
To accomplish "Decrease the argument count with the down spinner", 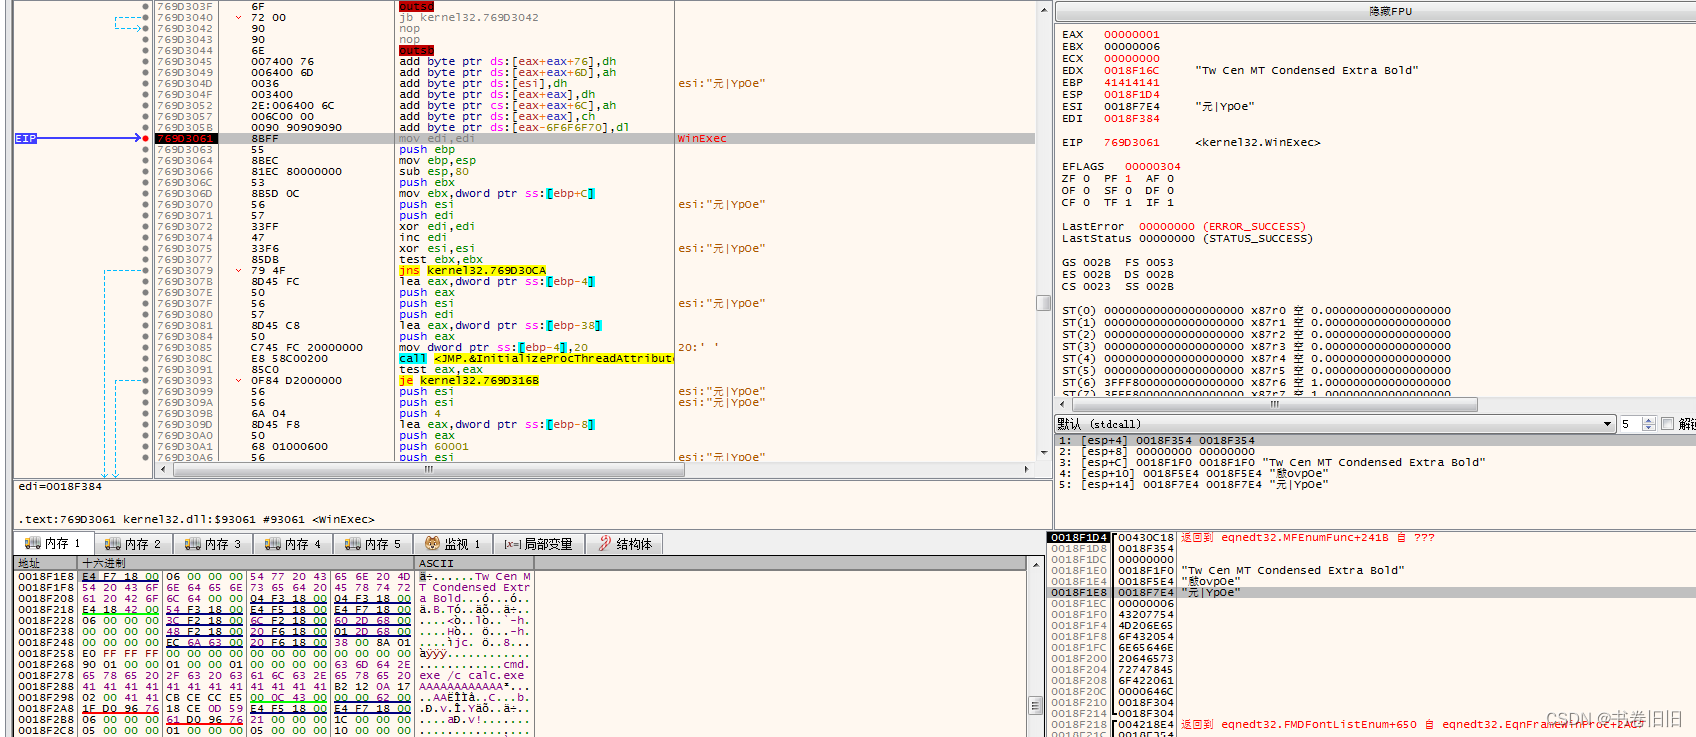I will point(1649,428).
